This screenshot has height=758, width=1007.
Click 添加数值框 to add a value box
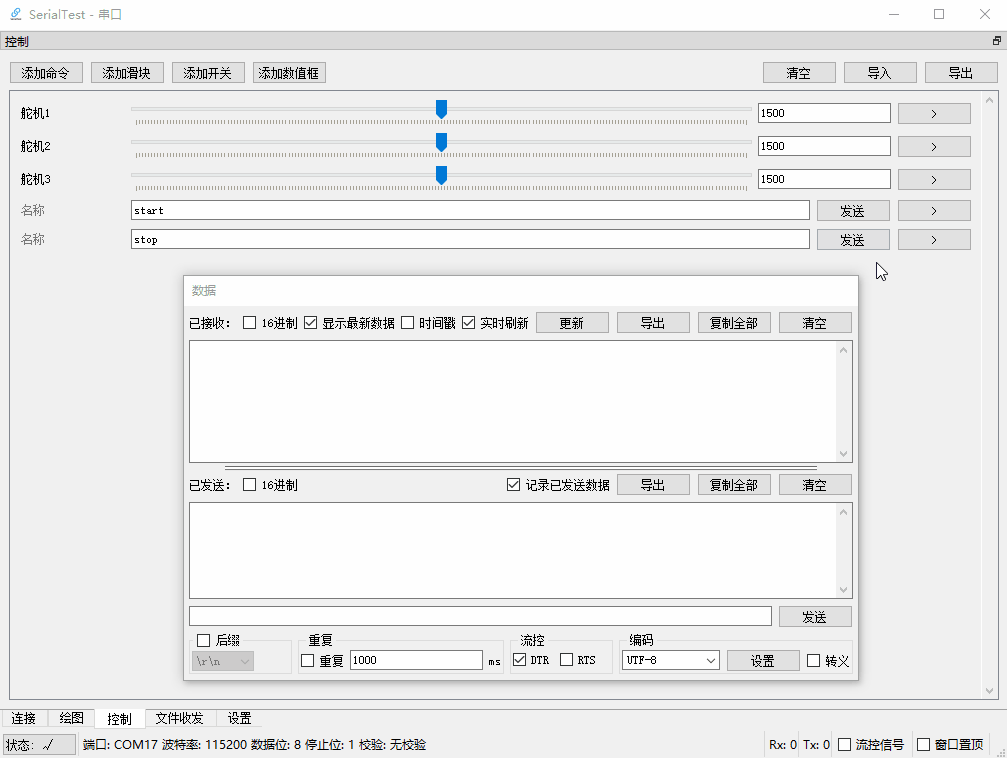288,72
